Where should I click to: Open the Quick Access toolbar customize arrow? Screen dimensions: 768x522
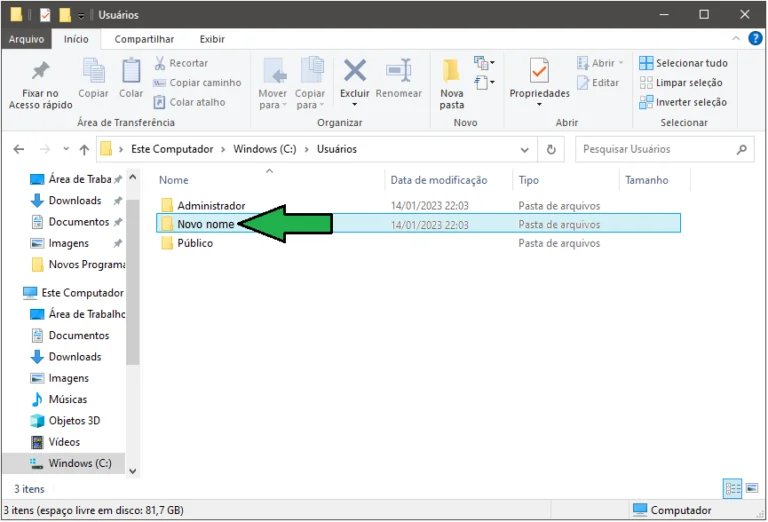[81, 16]
